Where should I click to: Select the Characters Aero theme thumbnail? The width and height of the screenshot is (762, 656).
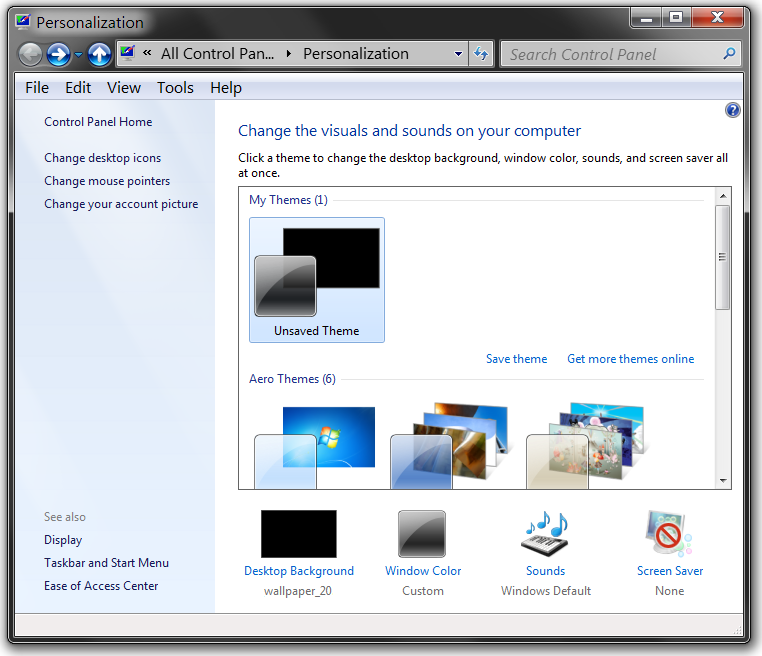pos(586,445)
